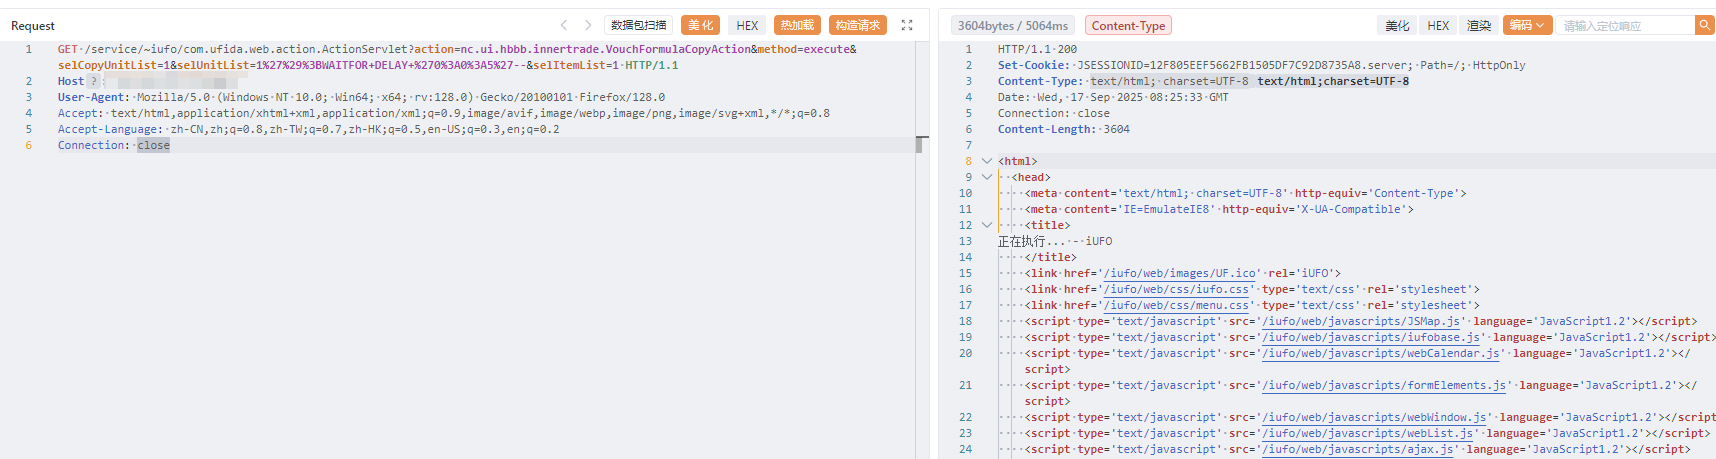Click highlighted text/html;charset=UTF-8 value
This screenshot has width=1716, height=459.
coord(1333,81)
